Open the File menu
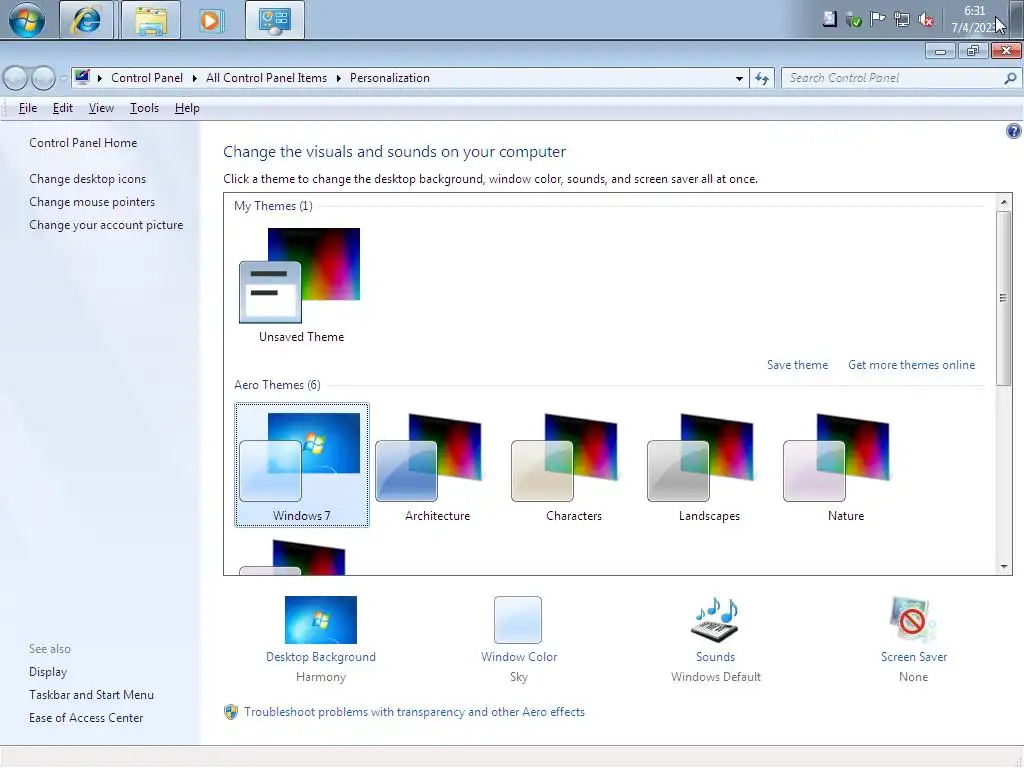The width and height of the screenshot is (1024, 768). pyautogui.click(x=27, y=108)
